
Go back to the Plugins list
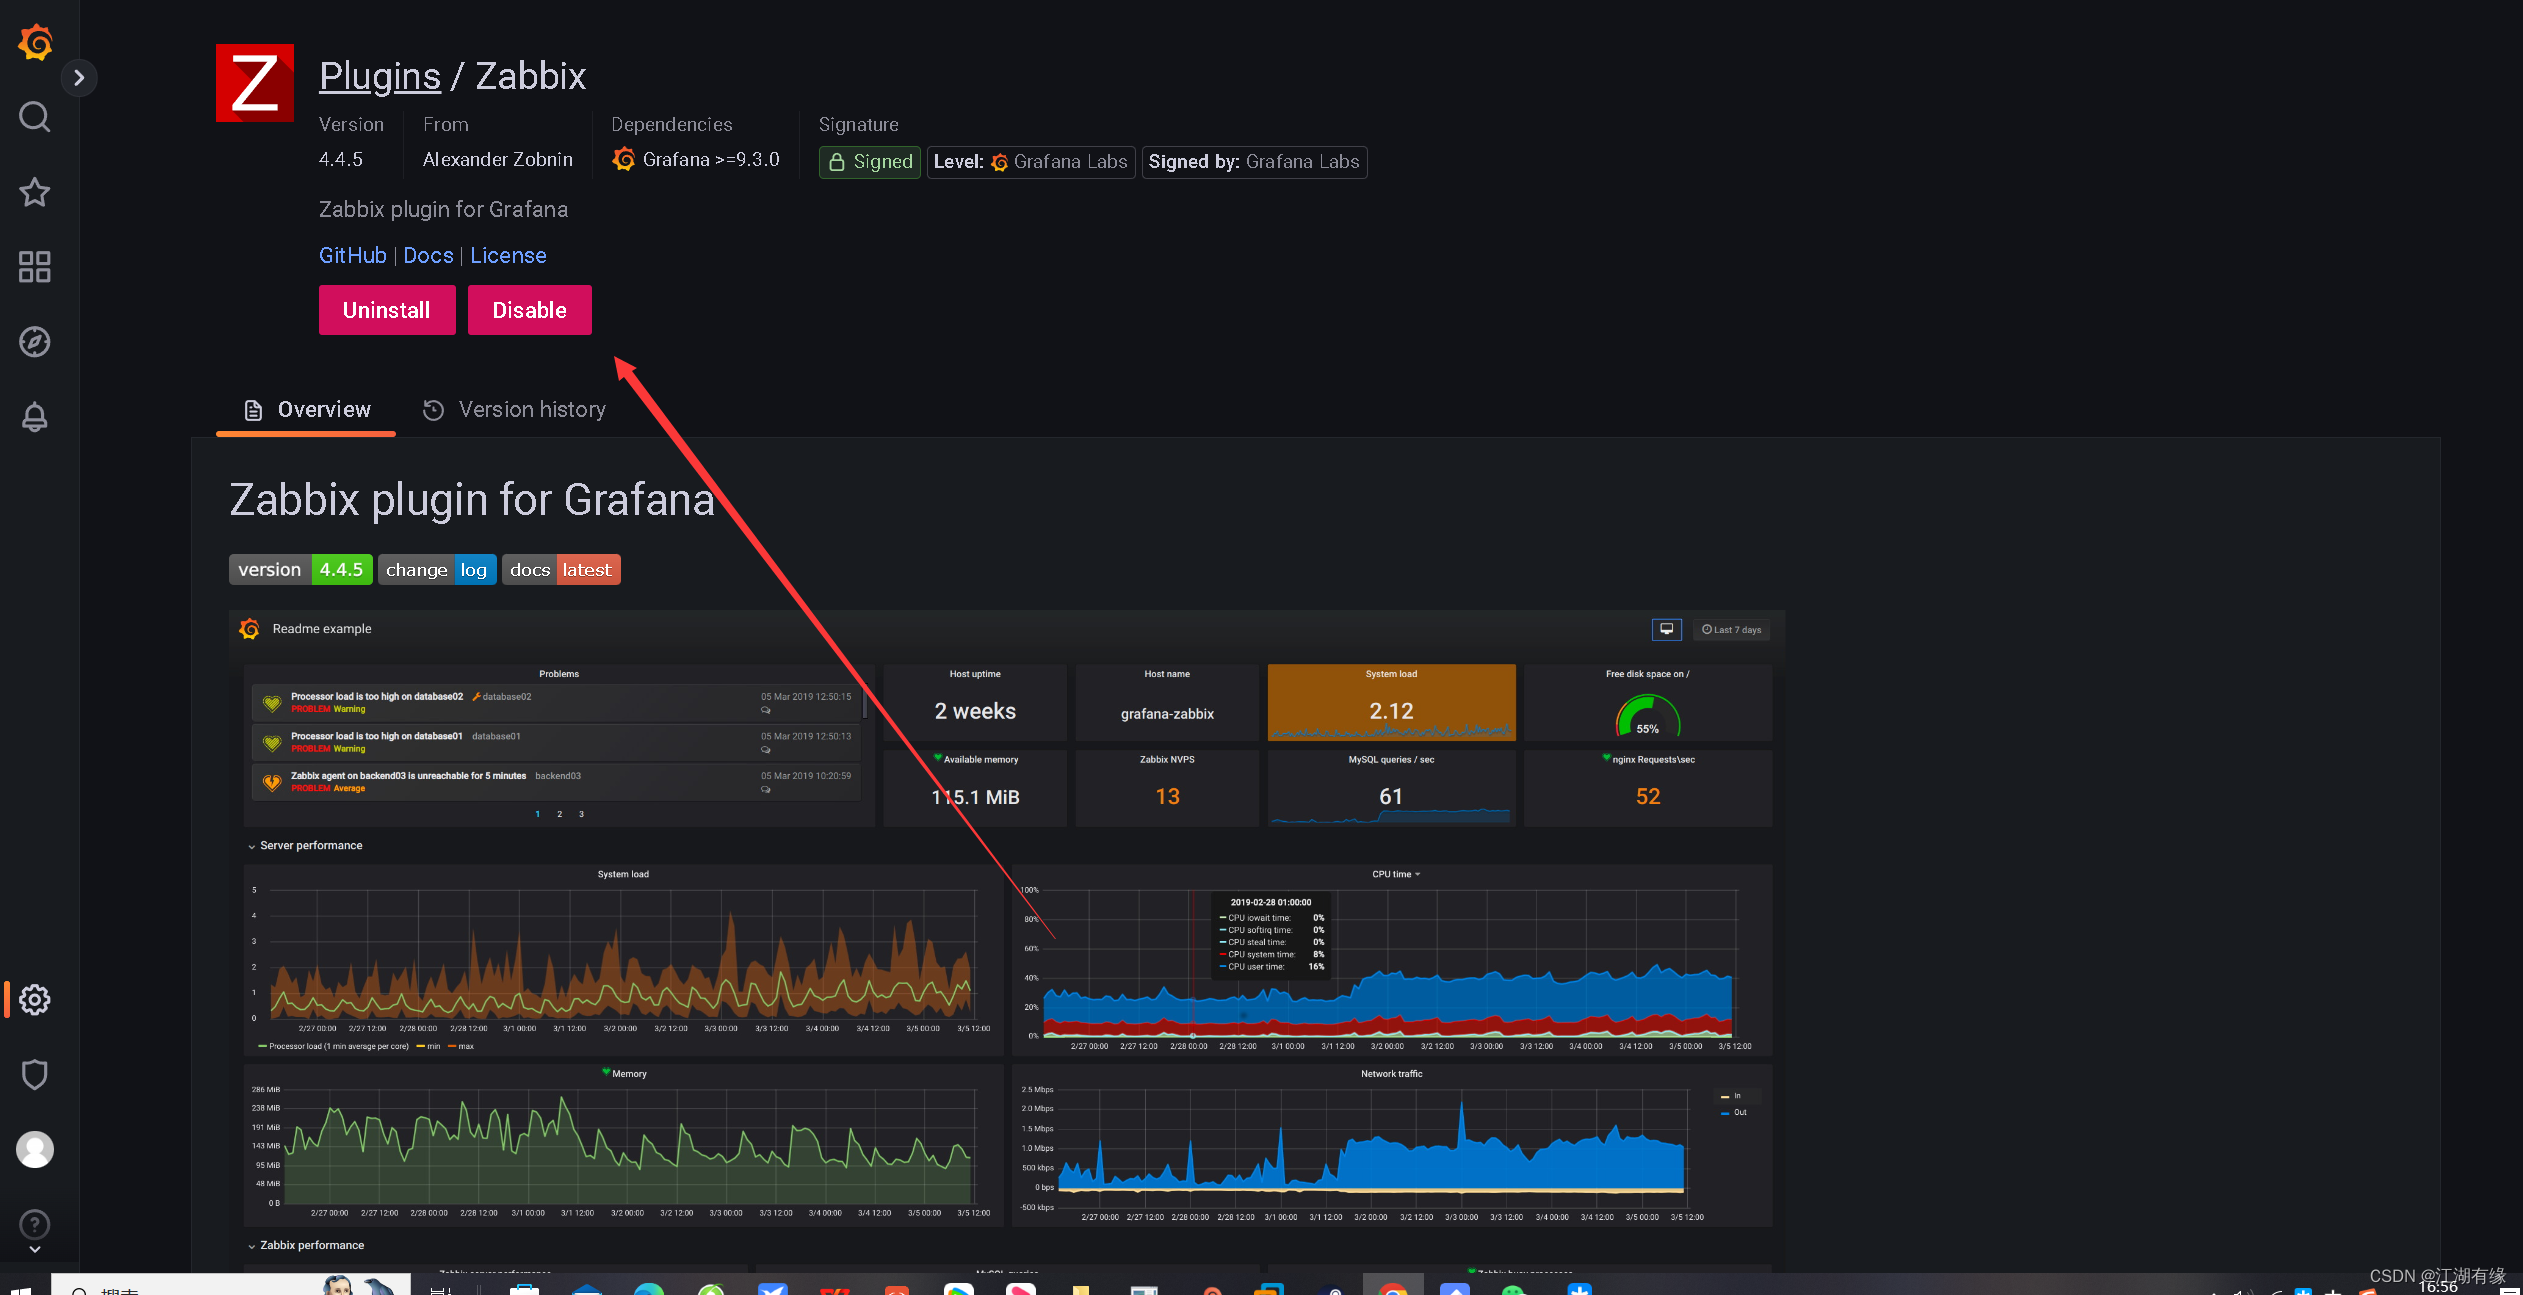coord(380,76)
